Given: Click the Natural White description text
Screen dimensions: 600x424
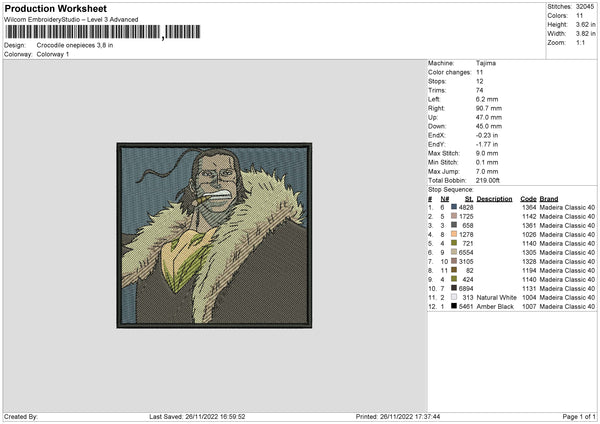Looking at the screenshot, I should pyautogui.click(x=497, y=297).
